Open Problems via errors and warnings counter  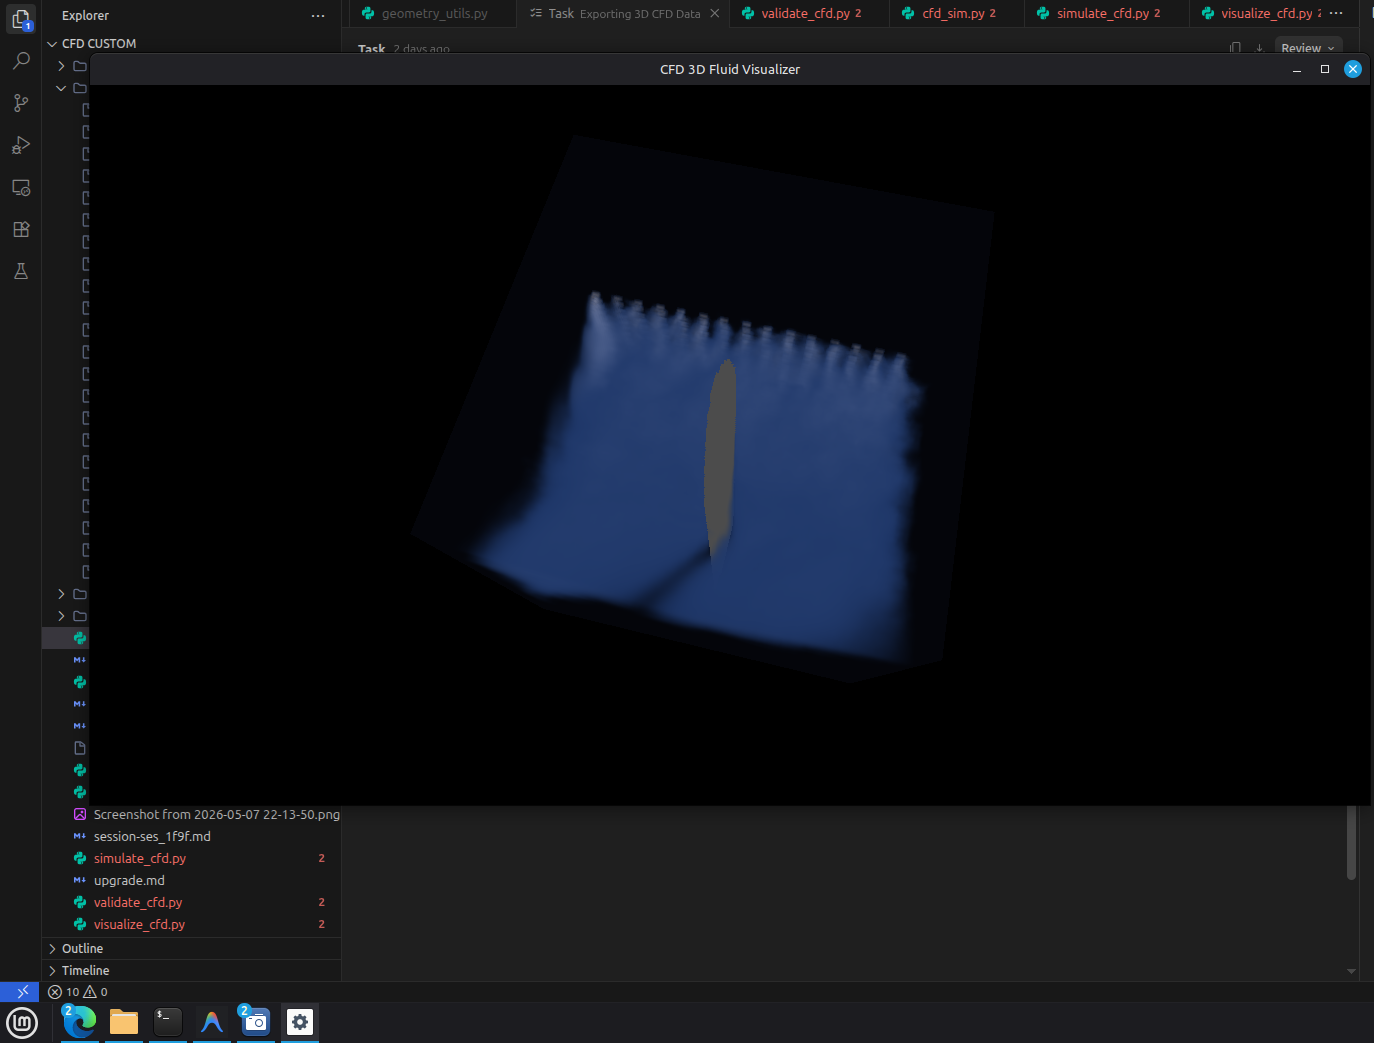click(x=78, y=992)
